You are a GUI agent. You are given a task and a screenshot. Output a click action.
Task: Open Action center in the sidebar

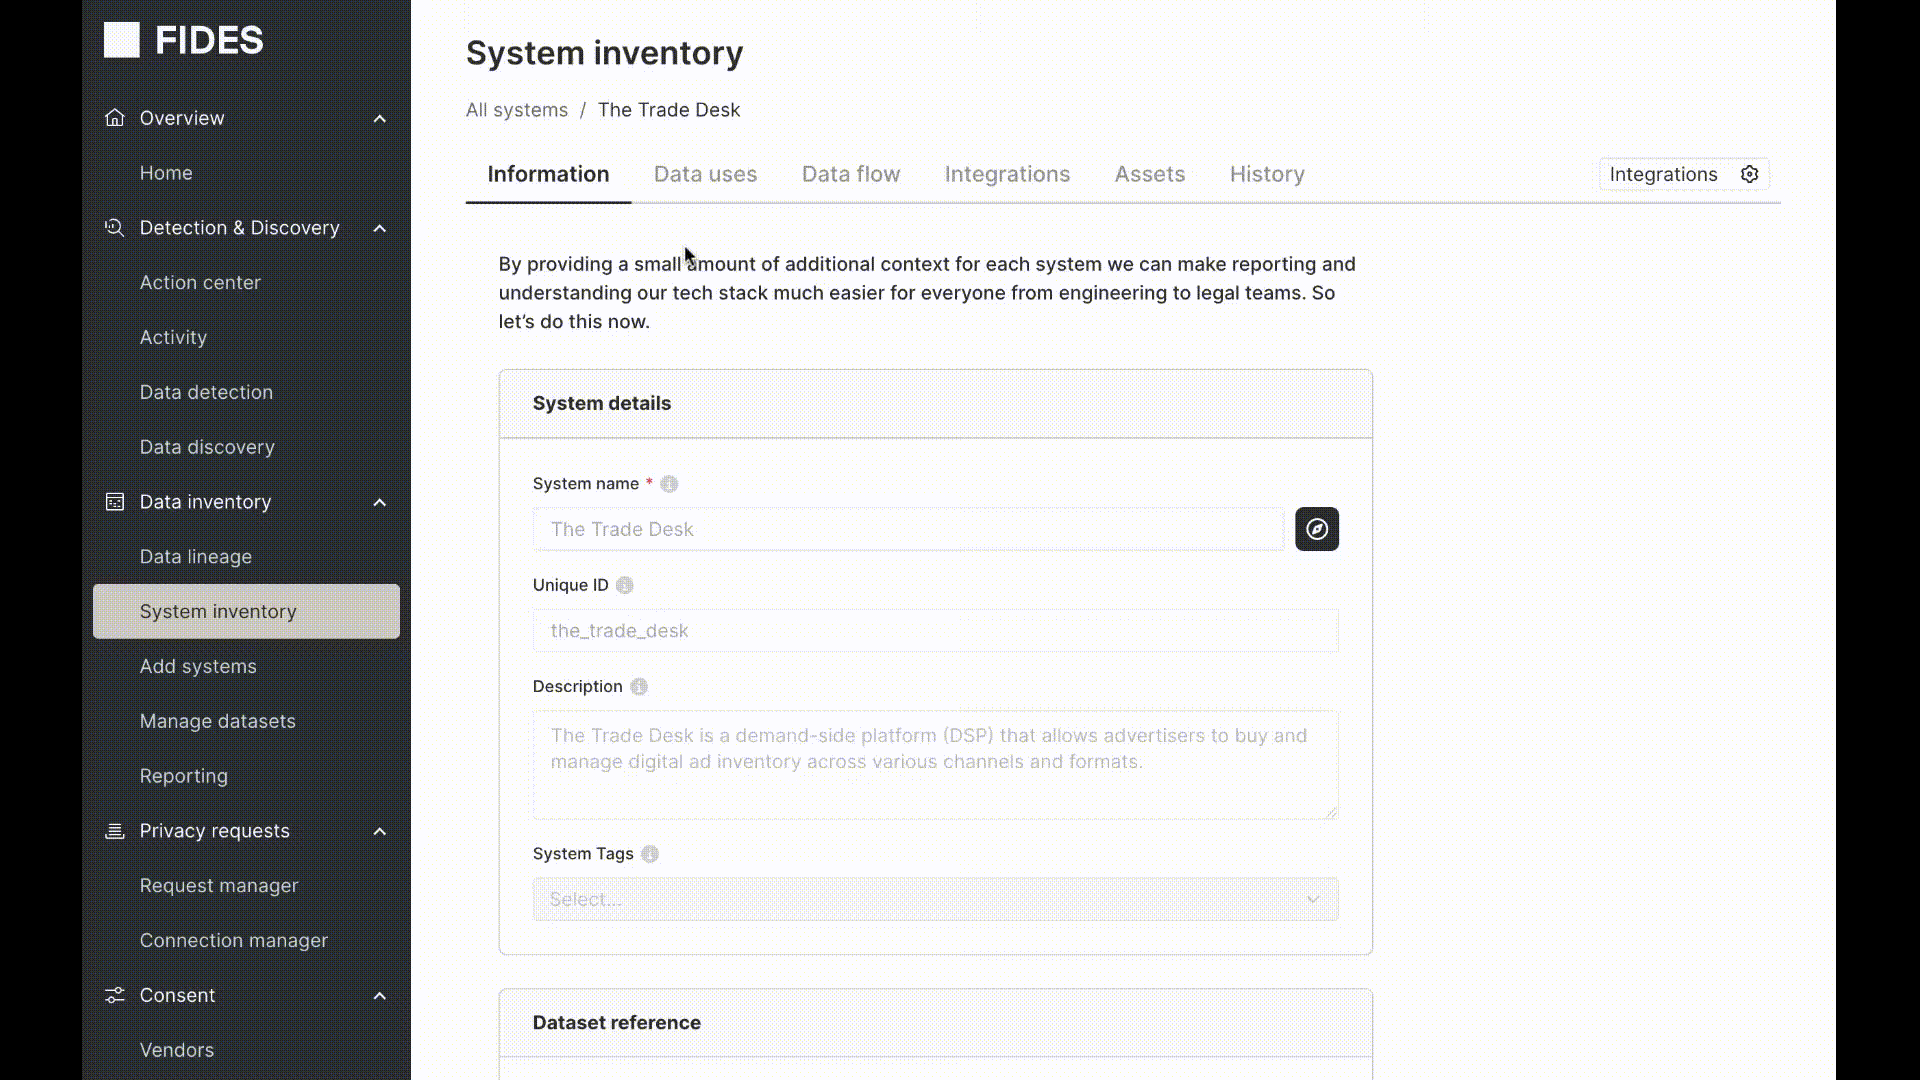(x=200, y=283)
